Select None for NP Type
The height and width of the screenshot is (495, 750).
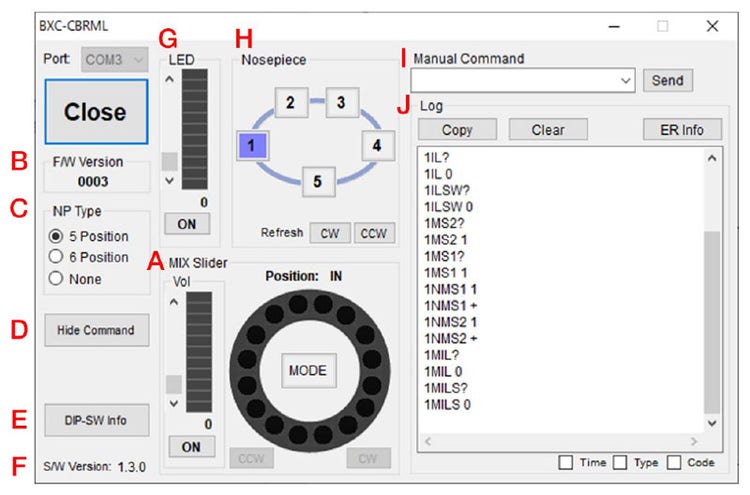pyautogui.click(x=57, y=279)
